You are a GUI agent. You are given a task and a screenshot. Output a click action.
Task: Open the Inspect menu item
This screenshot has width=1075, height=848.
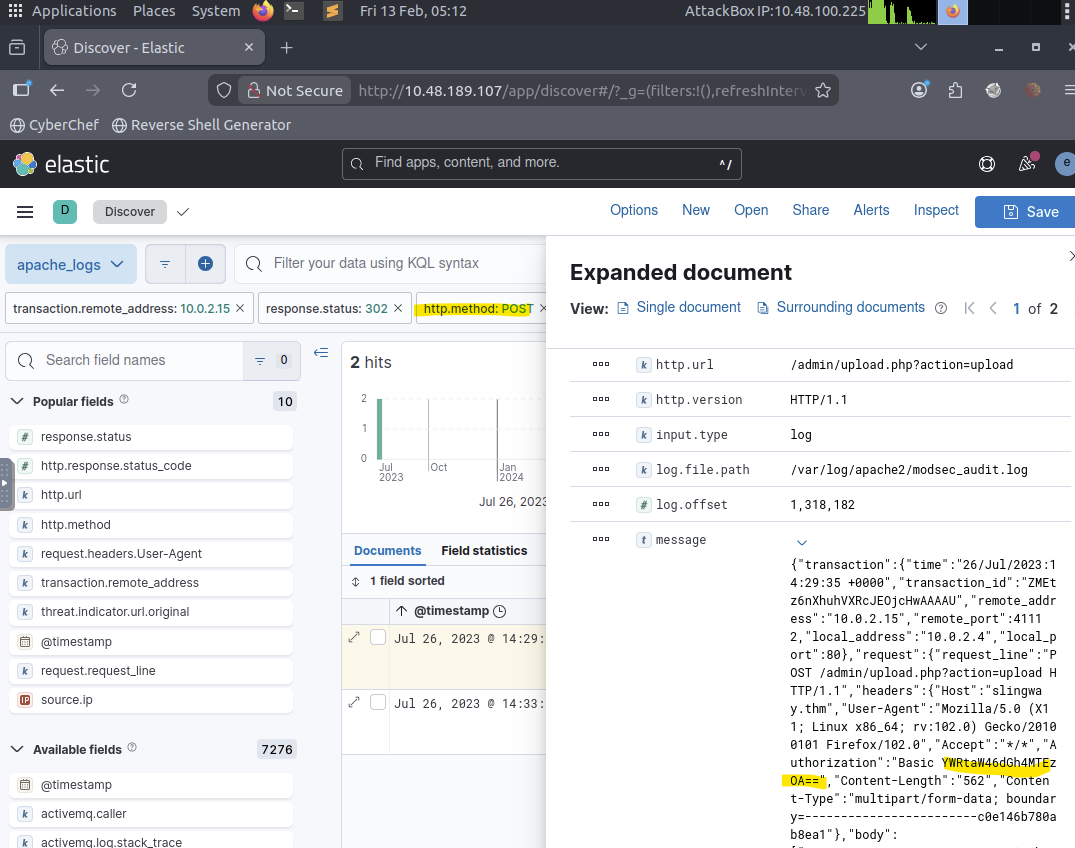click(x=936, y=210)
